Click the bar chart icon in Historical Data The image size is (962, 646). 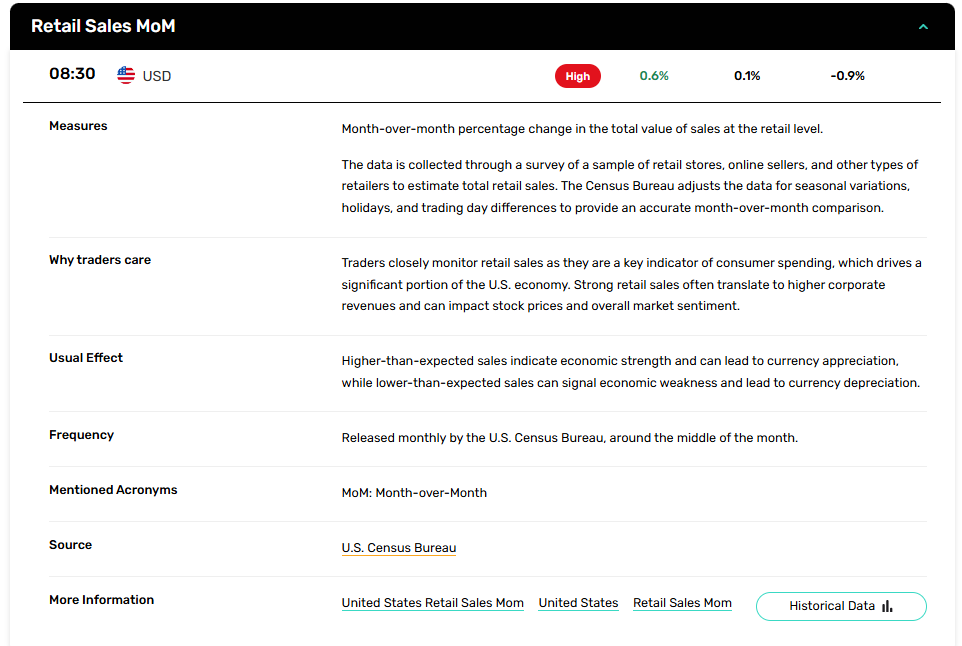click(887, 606)
